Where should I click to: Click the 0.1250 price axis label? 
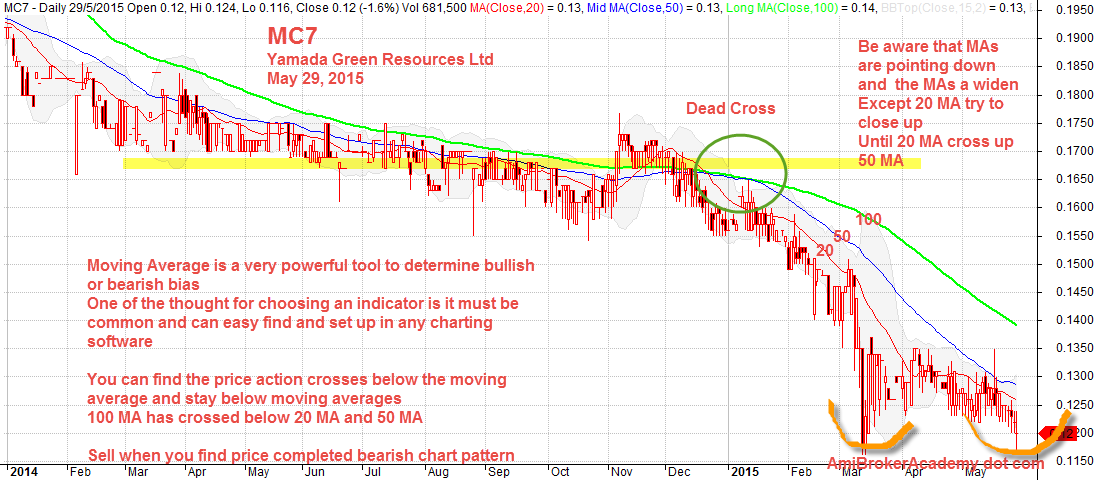(1075, 406)
